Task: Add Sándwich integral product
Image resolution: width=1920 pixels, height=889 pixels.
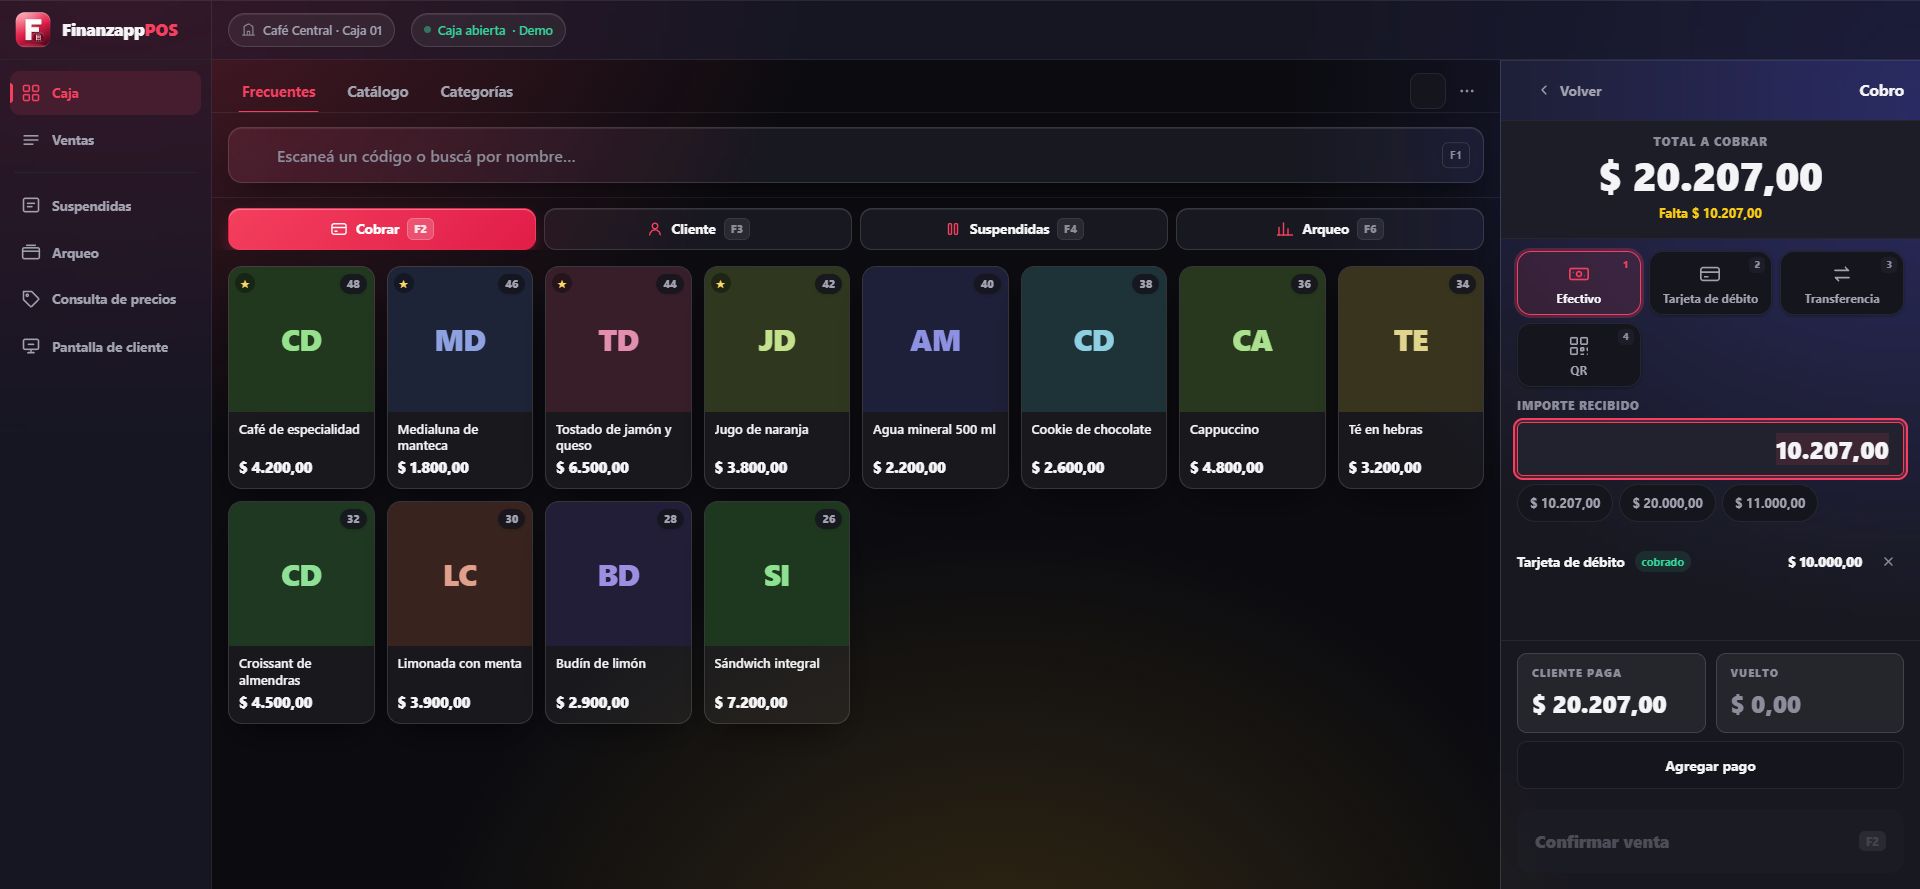Action: pos(777,612)
